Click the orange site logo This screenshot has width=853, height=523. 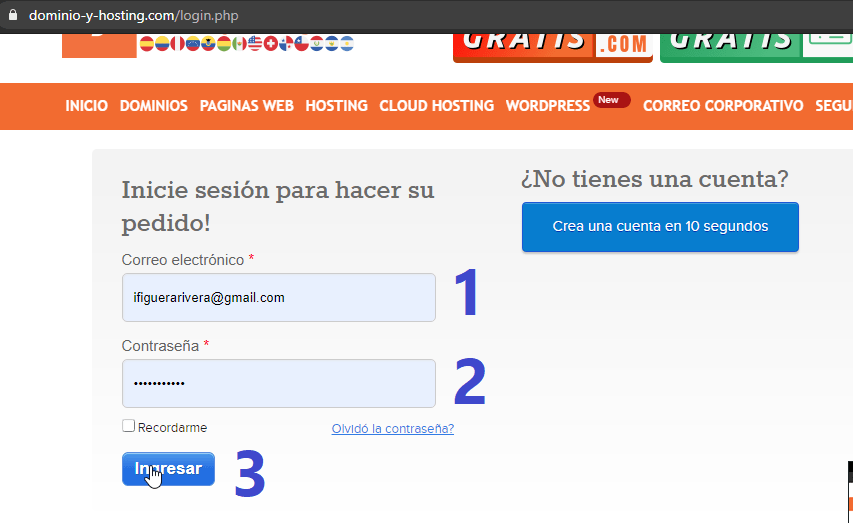(x=99, y=46)
